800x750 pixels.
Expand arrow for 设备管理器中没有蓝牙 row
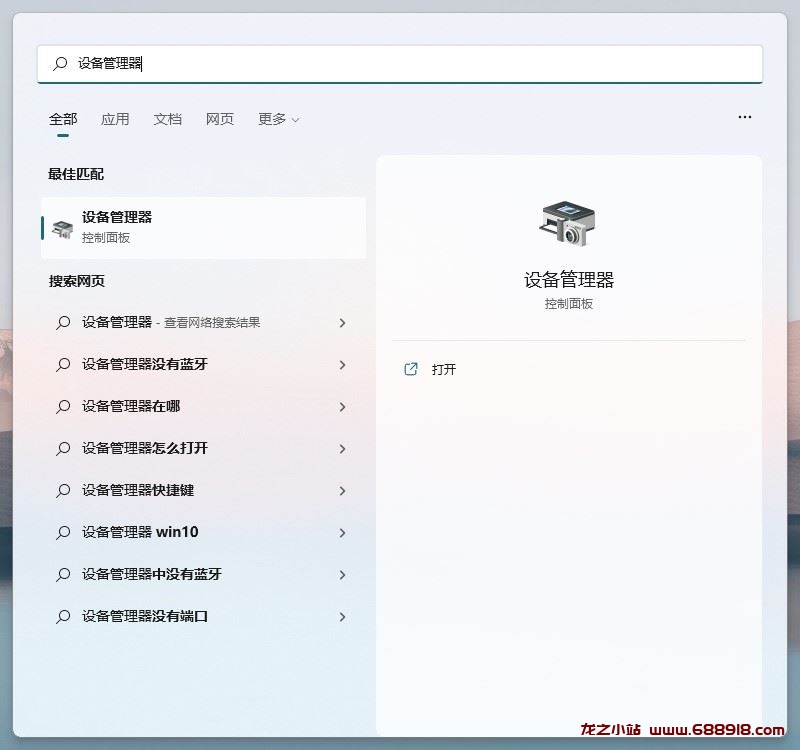(342, 575)
